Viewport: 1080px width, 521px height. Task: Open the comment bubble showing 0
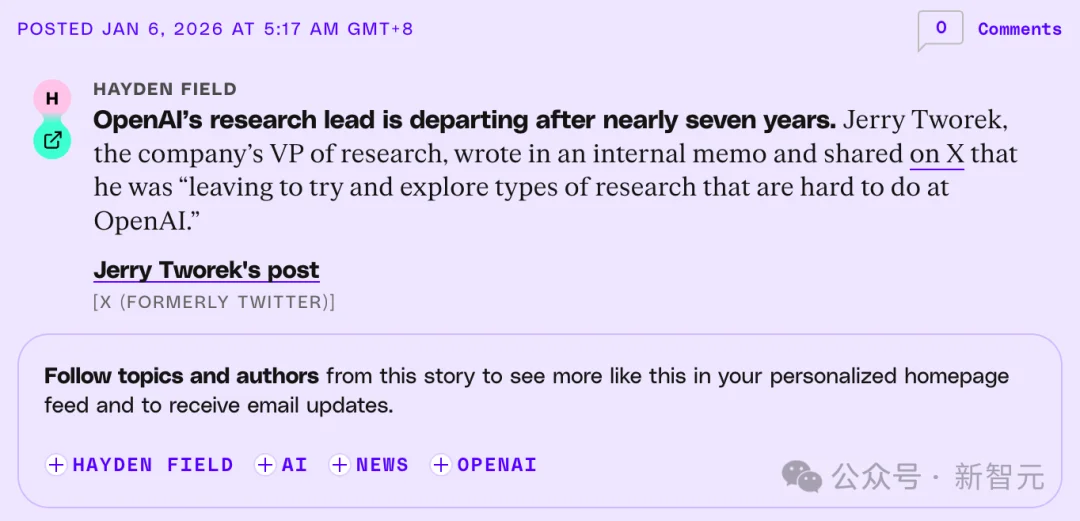tap(940, 29)
